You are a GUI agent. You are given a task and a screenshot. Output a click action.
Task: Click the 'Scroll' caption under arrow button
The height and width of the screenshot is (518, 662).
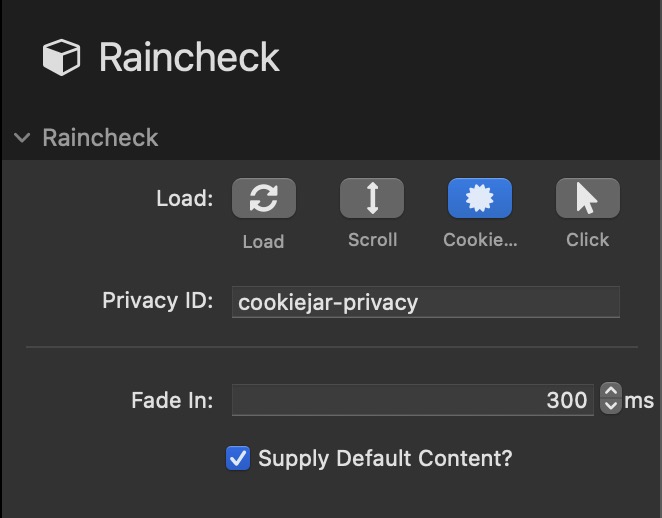372,240
